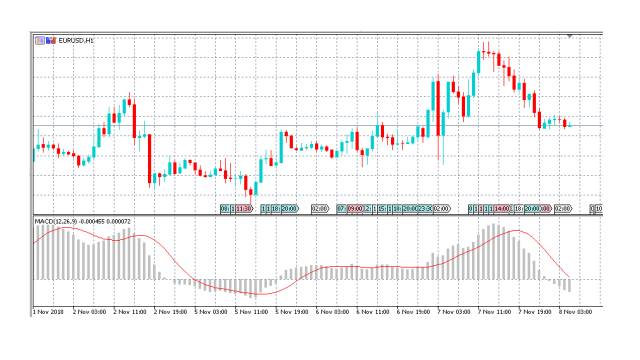The image size is (640, 360).
Task: Open the red 09:00 news event marker
Action: (x=355, y=209)
